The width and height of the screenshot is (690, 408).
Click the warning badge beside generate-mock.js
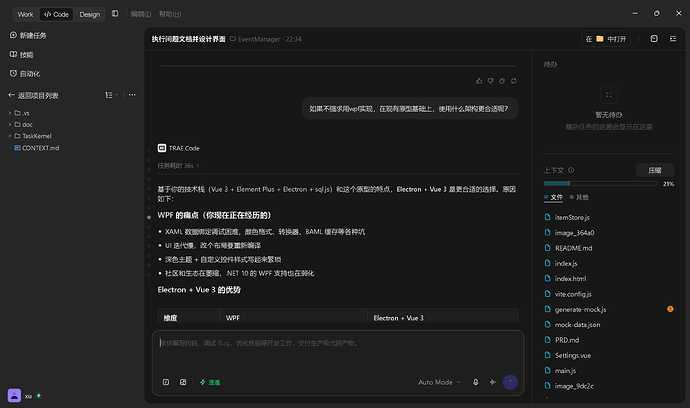coord(670,309)
